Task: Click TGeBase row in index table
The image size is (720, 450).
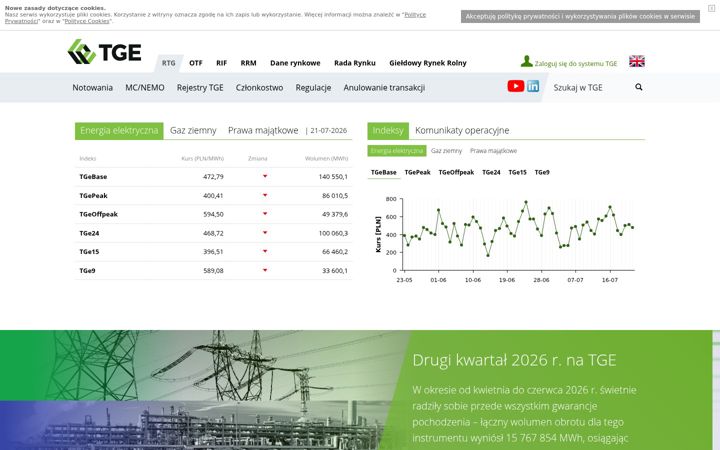Action: 214,177
